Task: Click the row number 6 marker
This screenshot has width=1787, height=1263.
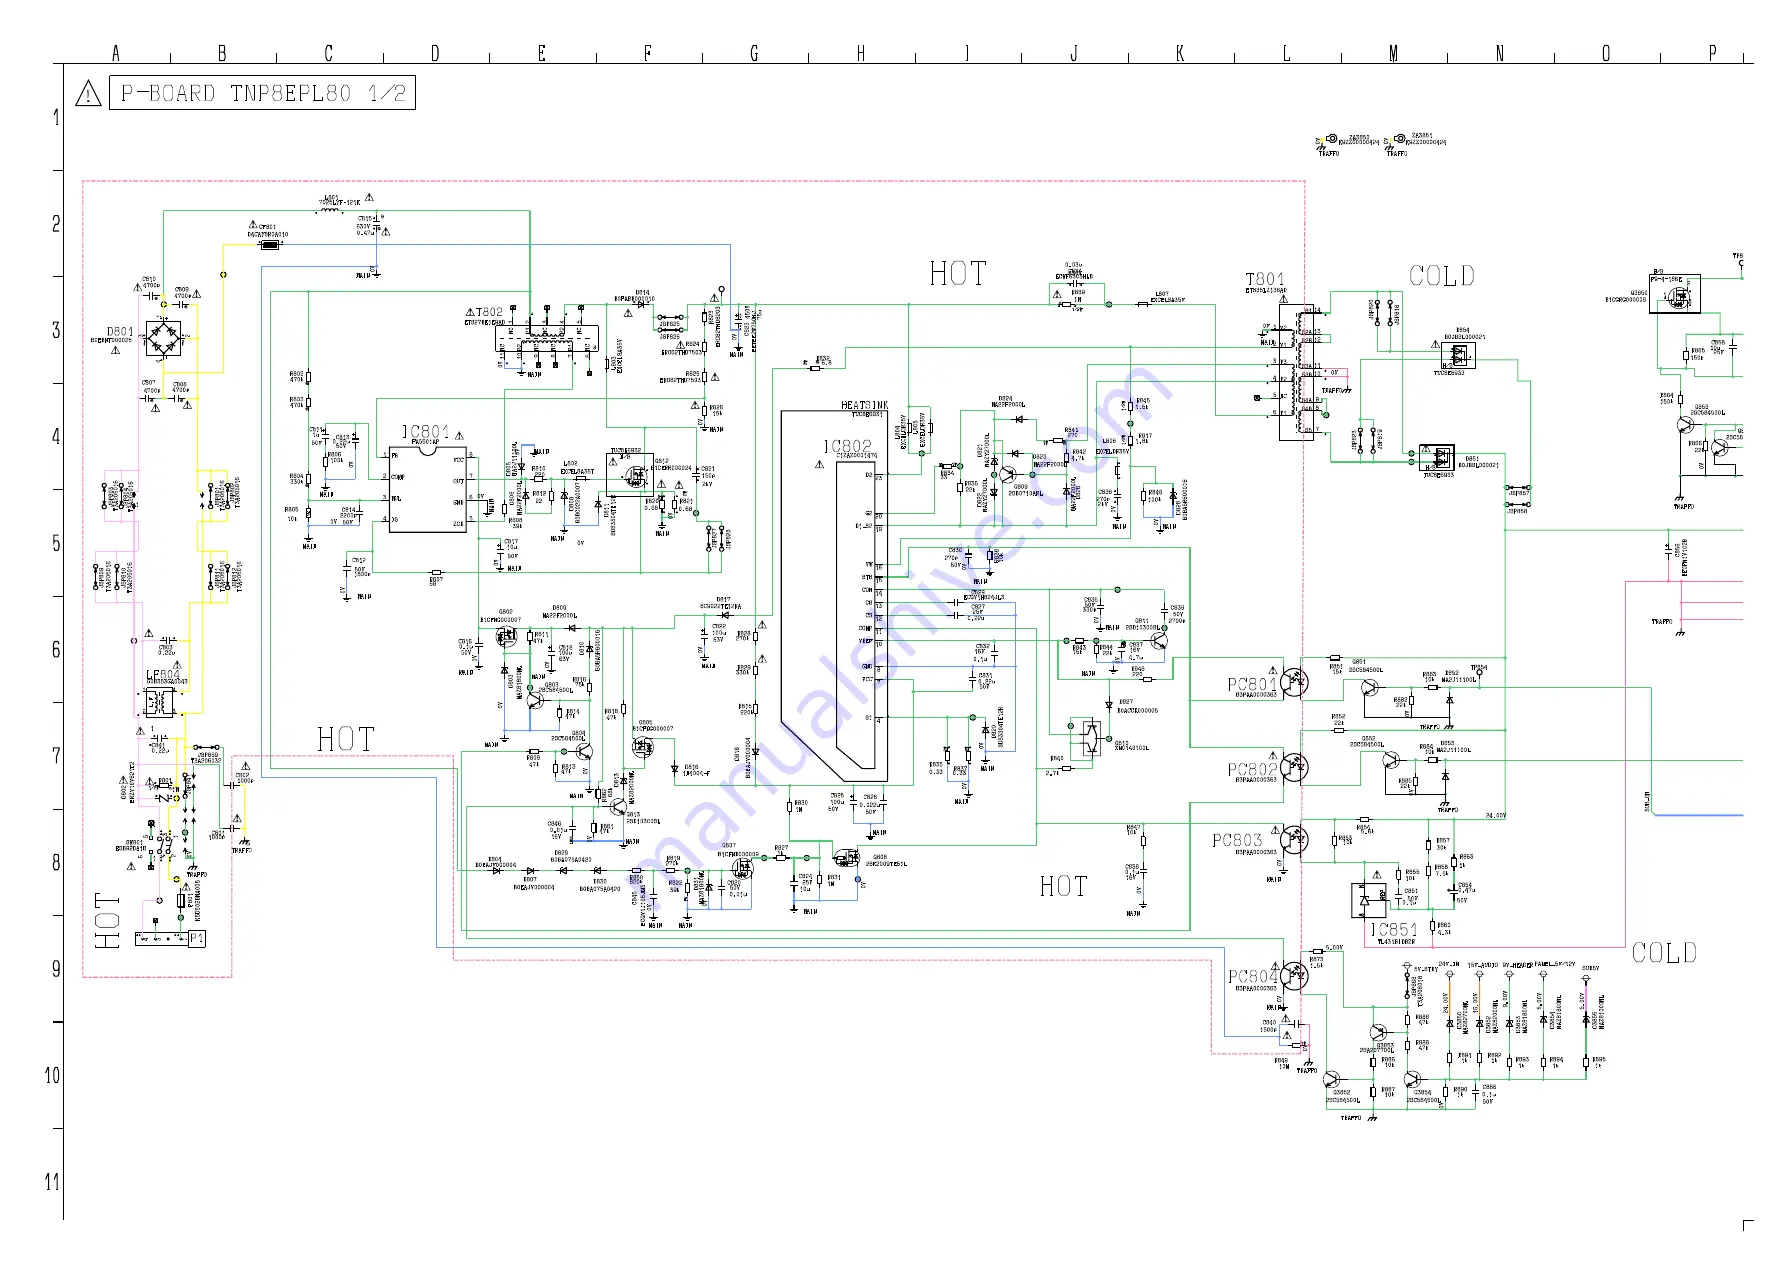Action: click(56, 650)
